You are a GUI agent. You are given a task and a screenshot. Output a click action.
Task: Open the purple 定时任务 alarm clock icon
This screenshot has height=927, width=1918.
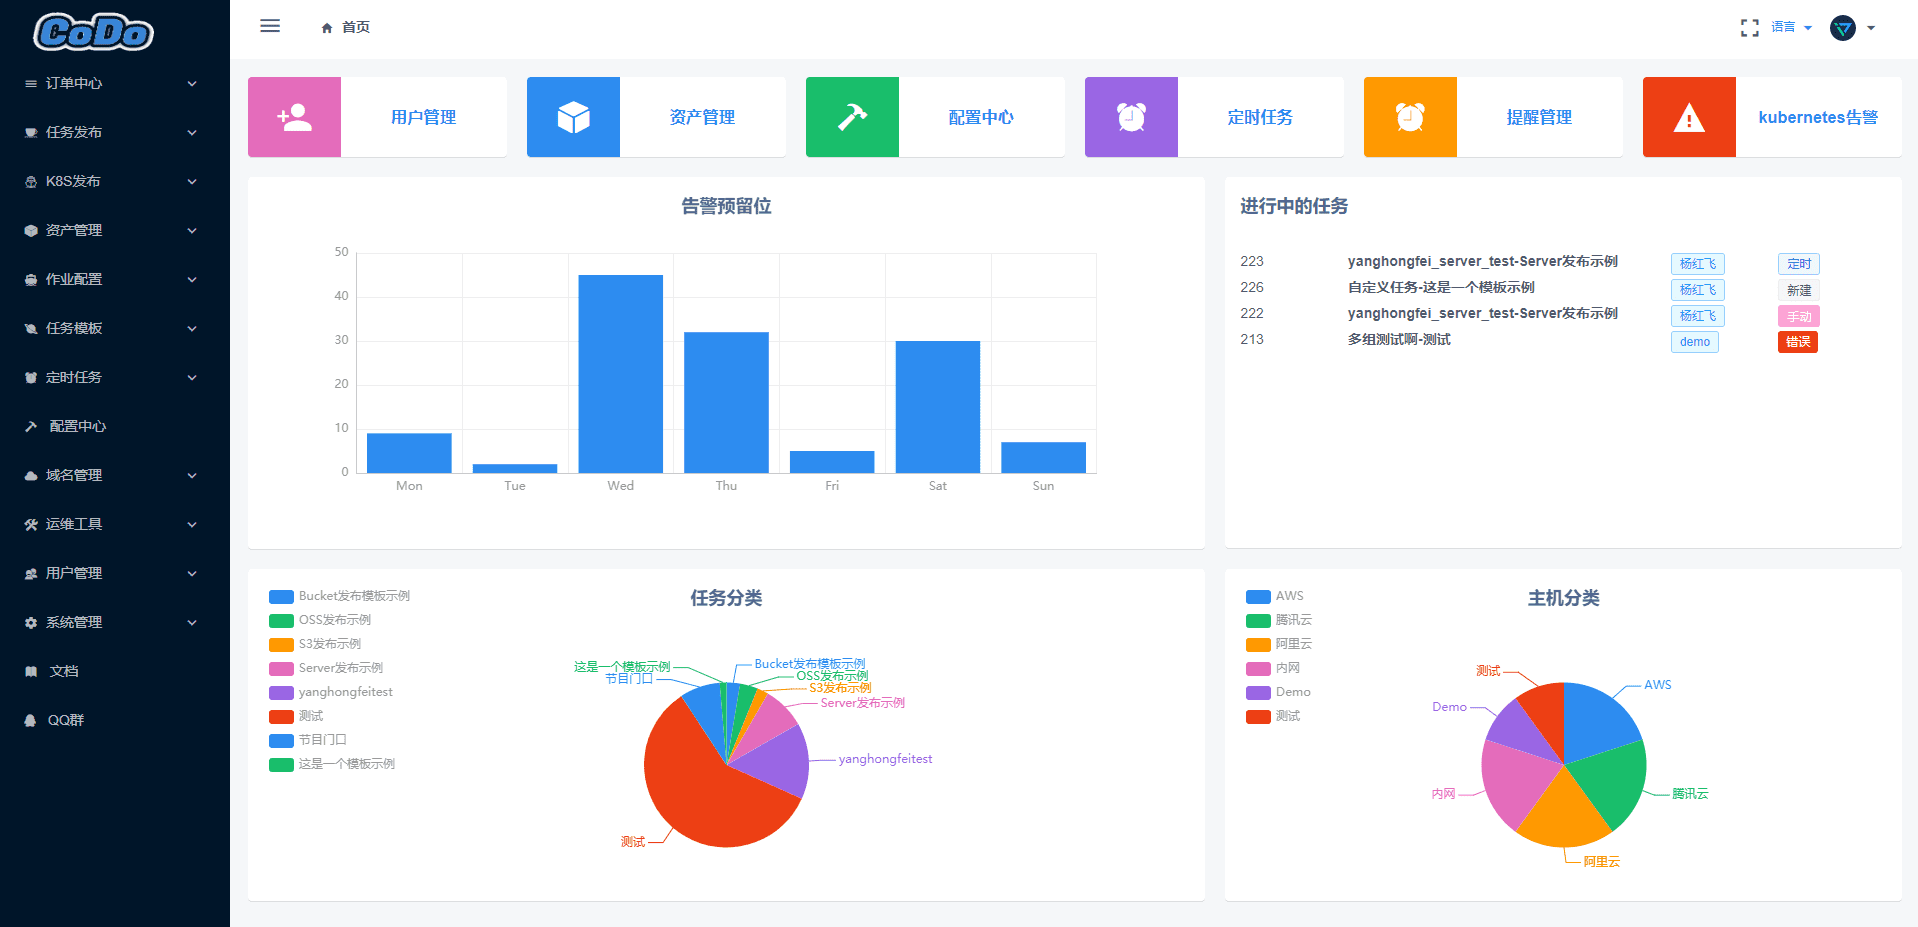point(1131,117)
